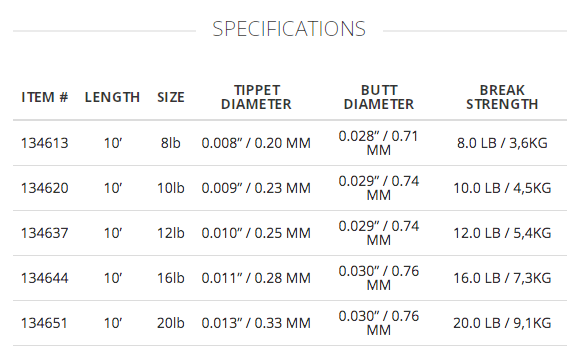
Task: Select the 8lb size cell
Action: pyautogui.click(x=171, y=143)
